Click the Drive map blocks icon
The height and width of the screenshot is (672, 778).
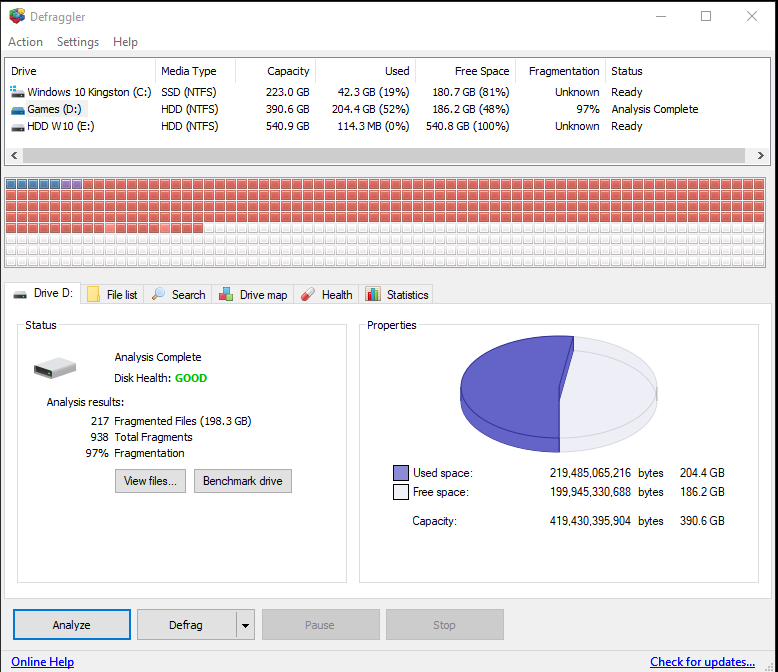pyautogui.click(x=226, y=294)
